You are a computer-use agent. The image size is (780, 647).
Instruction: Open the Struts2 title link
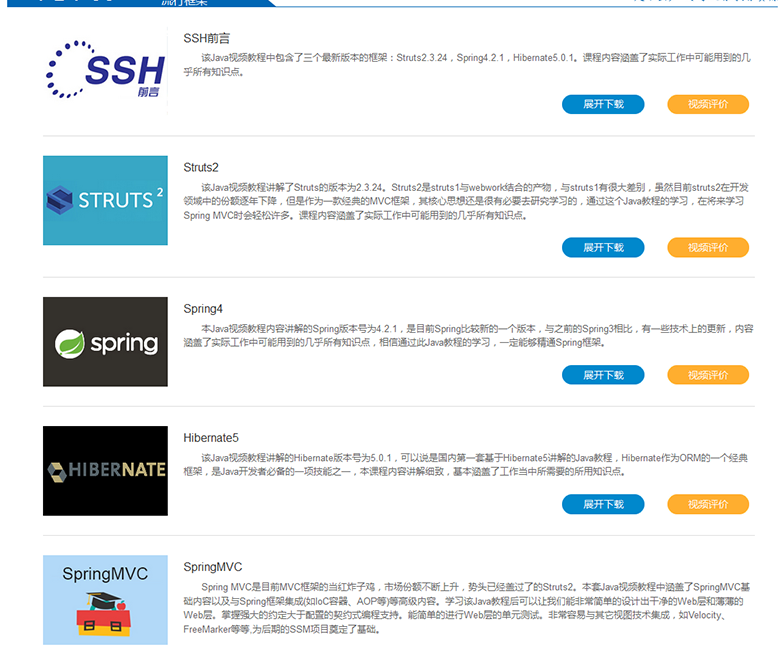click(x=200, y=167)
